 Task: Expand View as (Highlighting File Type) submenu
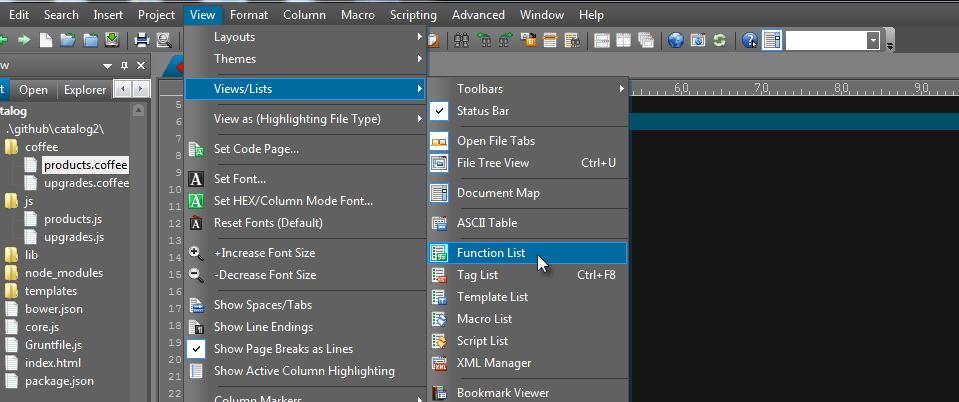(306, 119)
